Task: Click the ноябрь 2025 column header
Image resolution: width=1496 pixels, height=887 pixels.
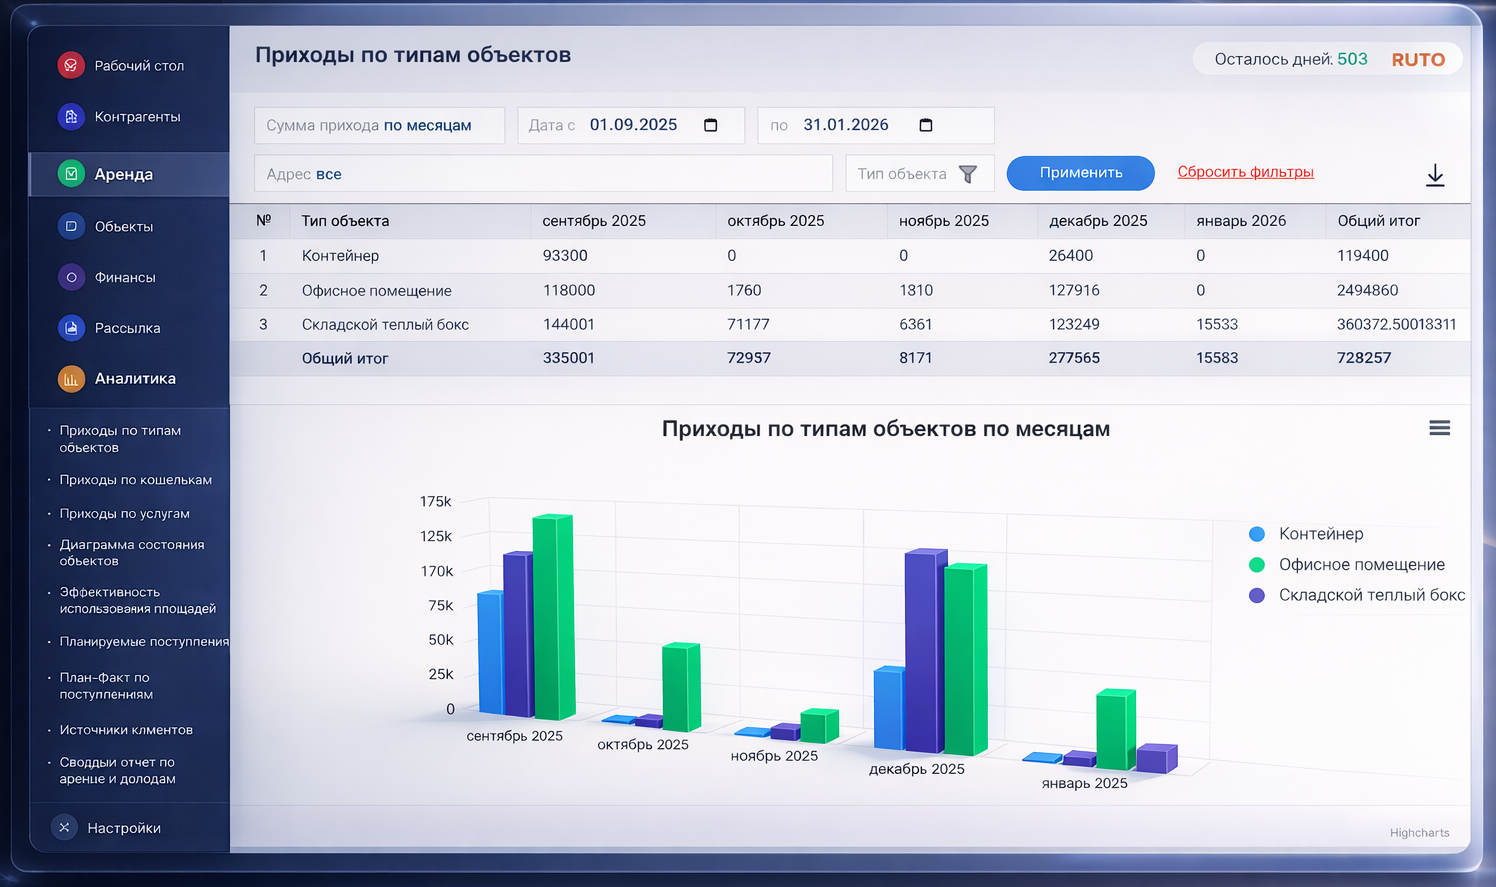Action: click(x=944, y=221)
